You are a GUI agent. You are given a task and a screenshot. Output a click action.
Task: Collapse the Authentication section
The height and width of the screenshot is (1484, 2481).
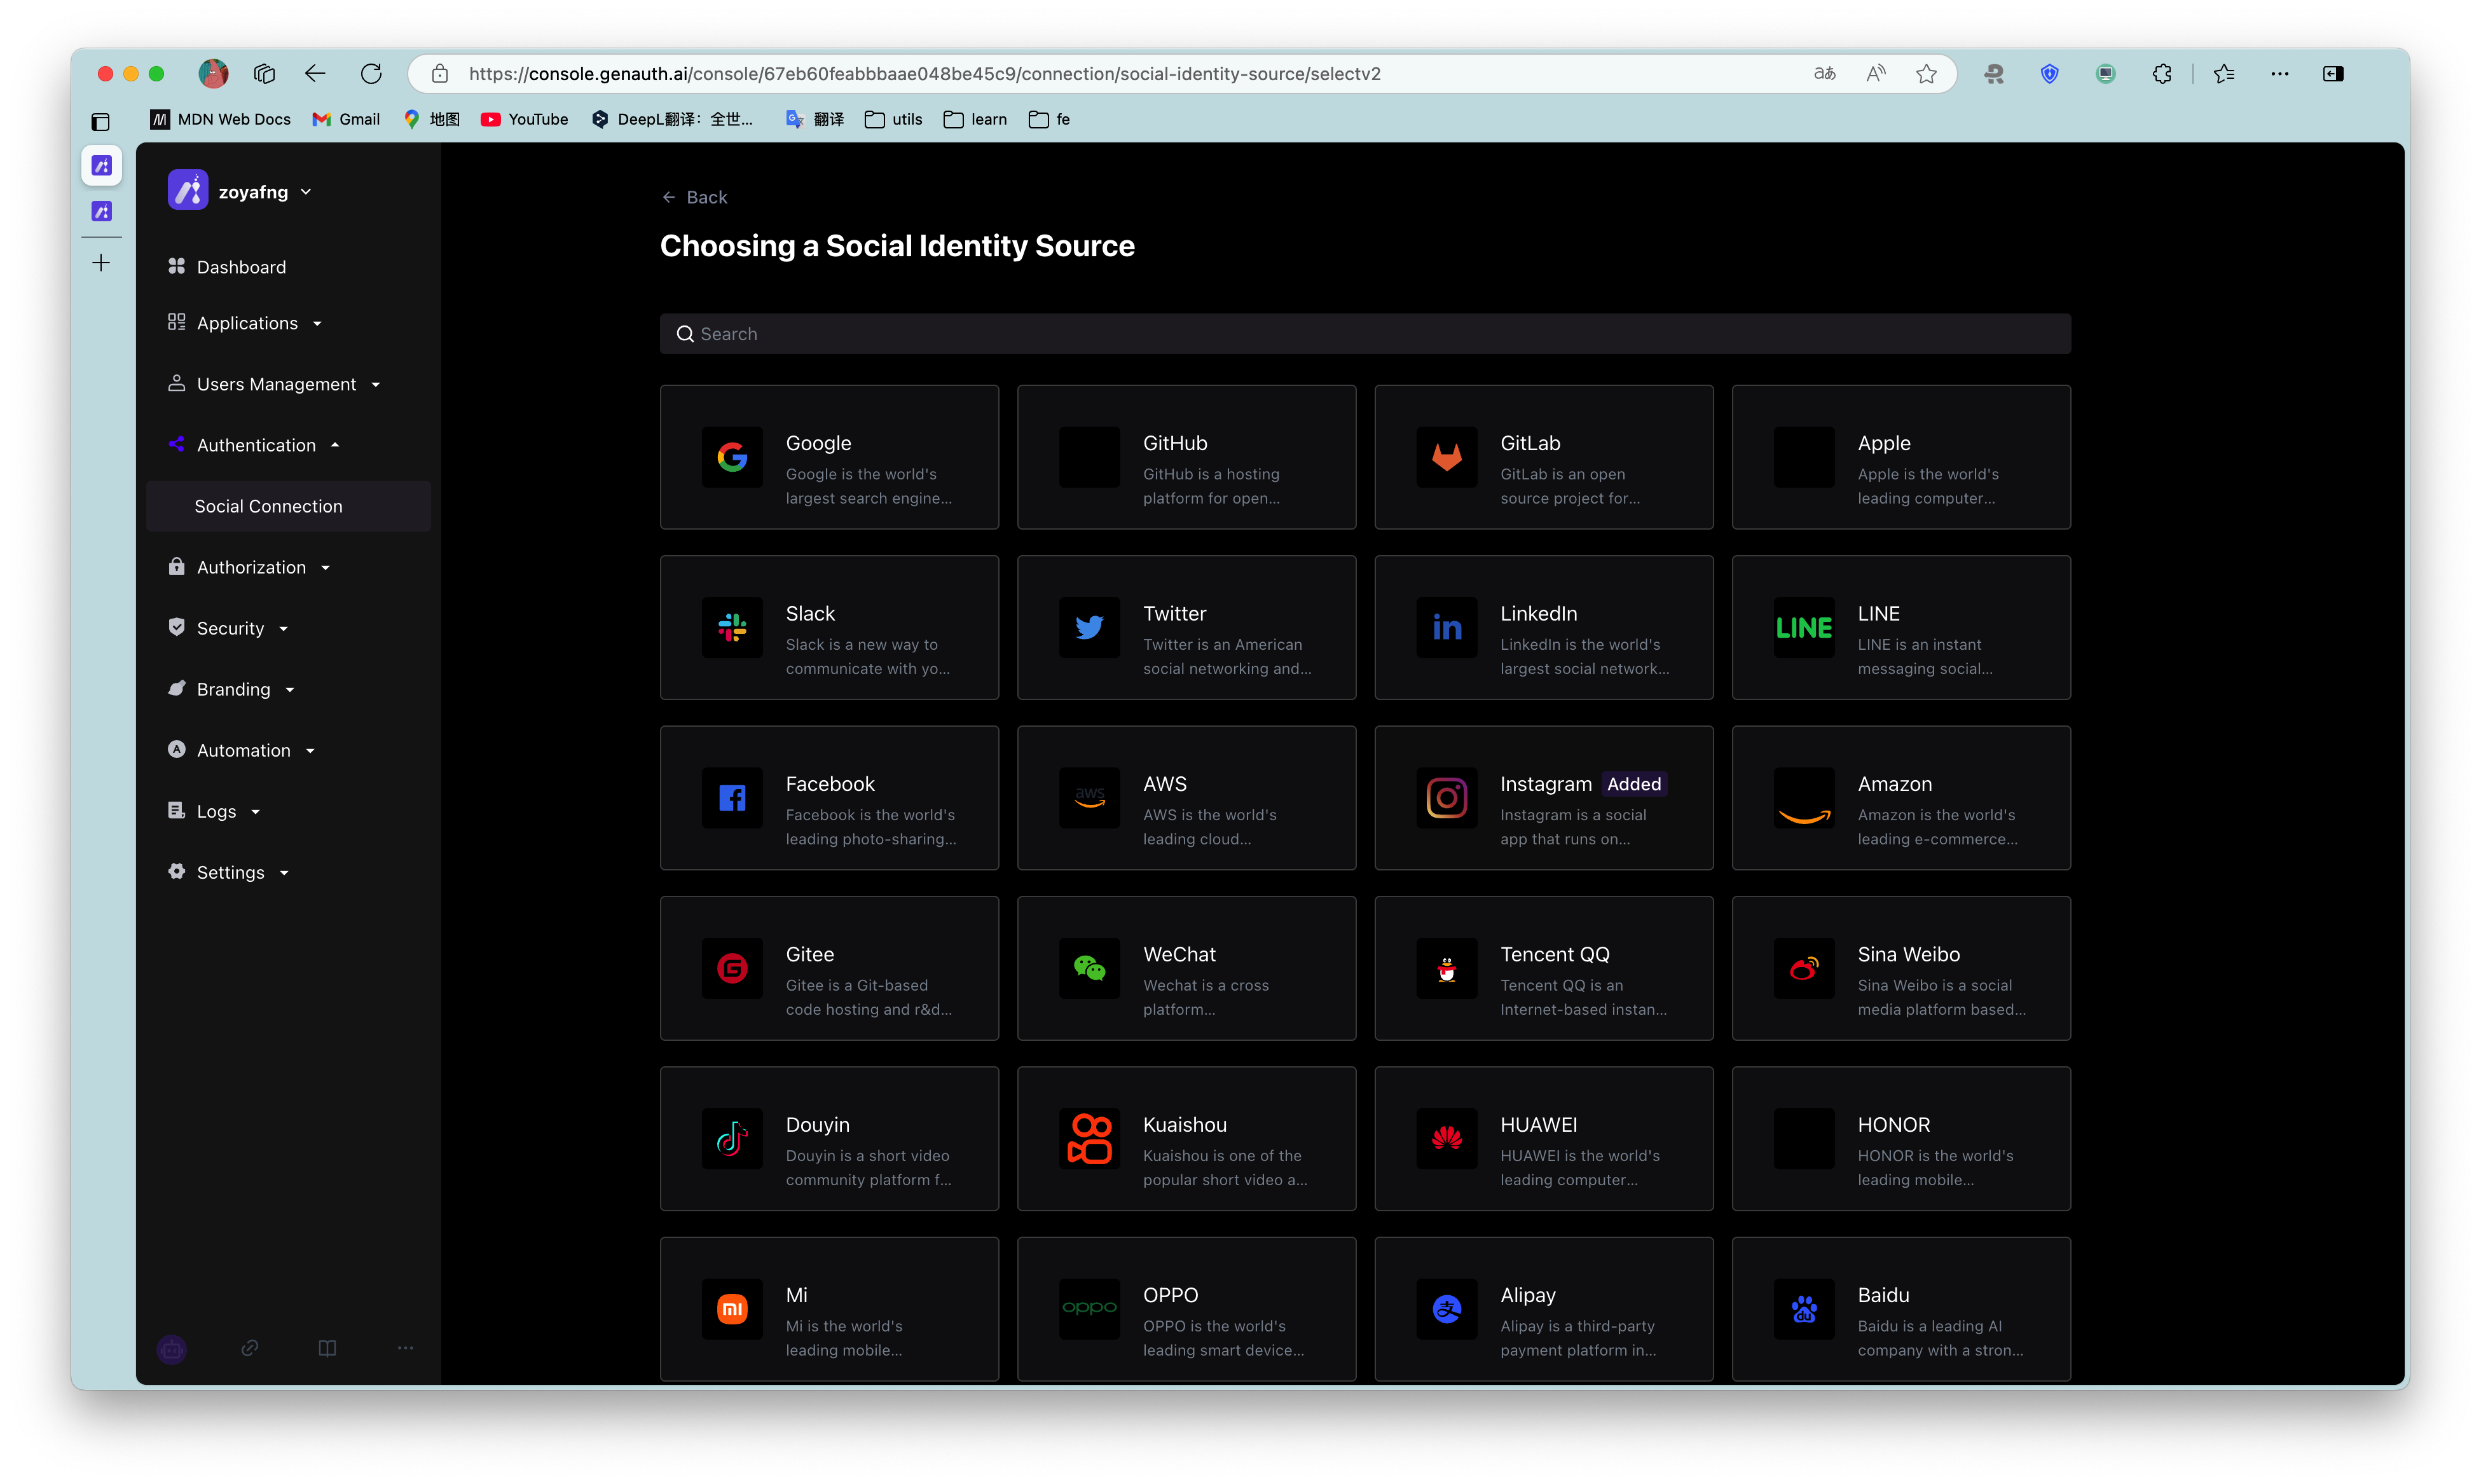point(255,445)
